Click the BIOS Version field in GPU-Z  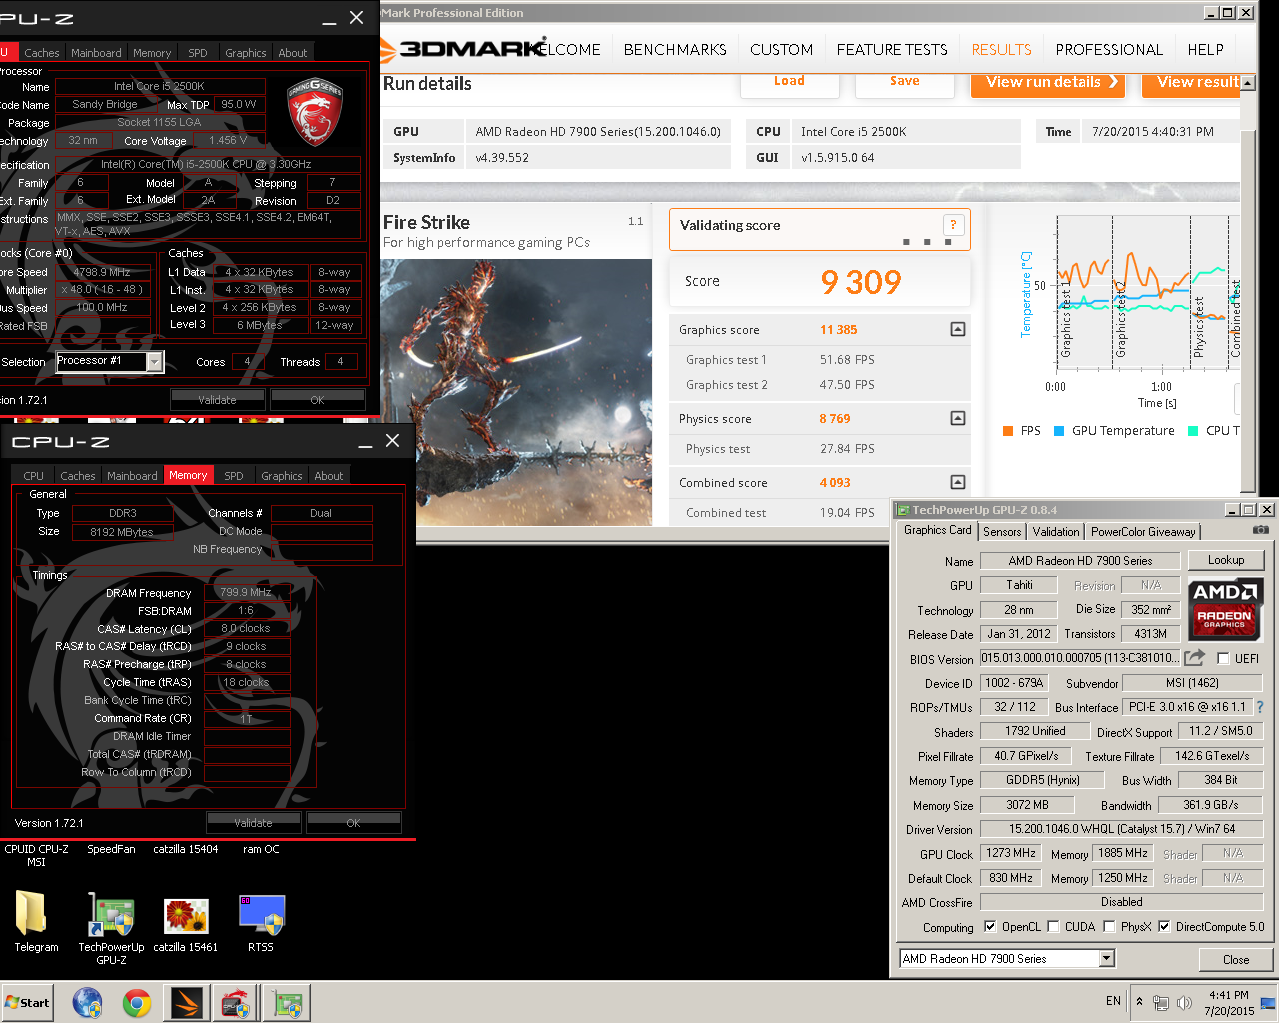[x=1080, y=658]
